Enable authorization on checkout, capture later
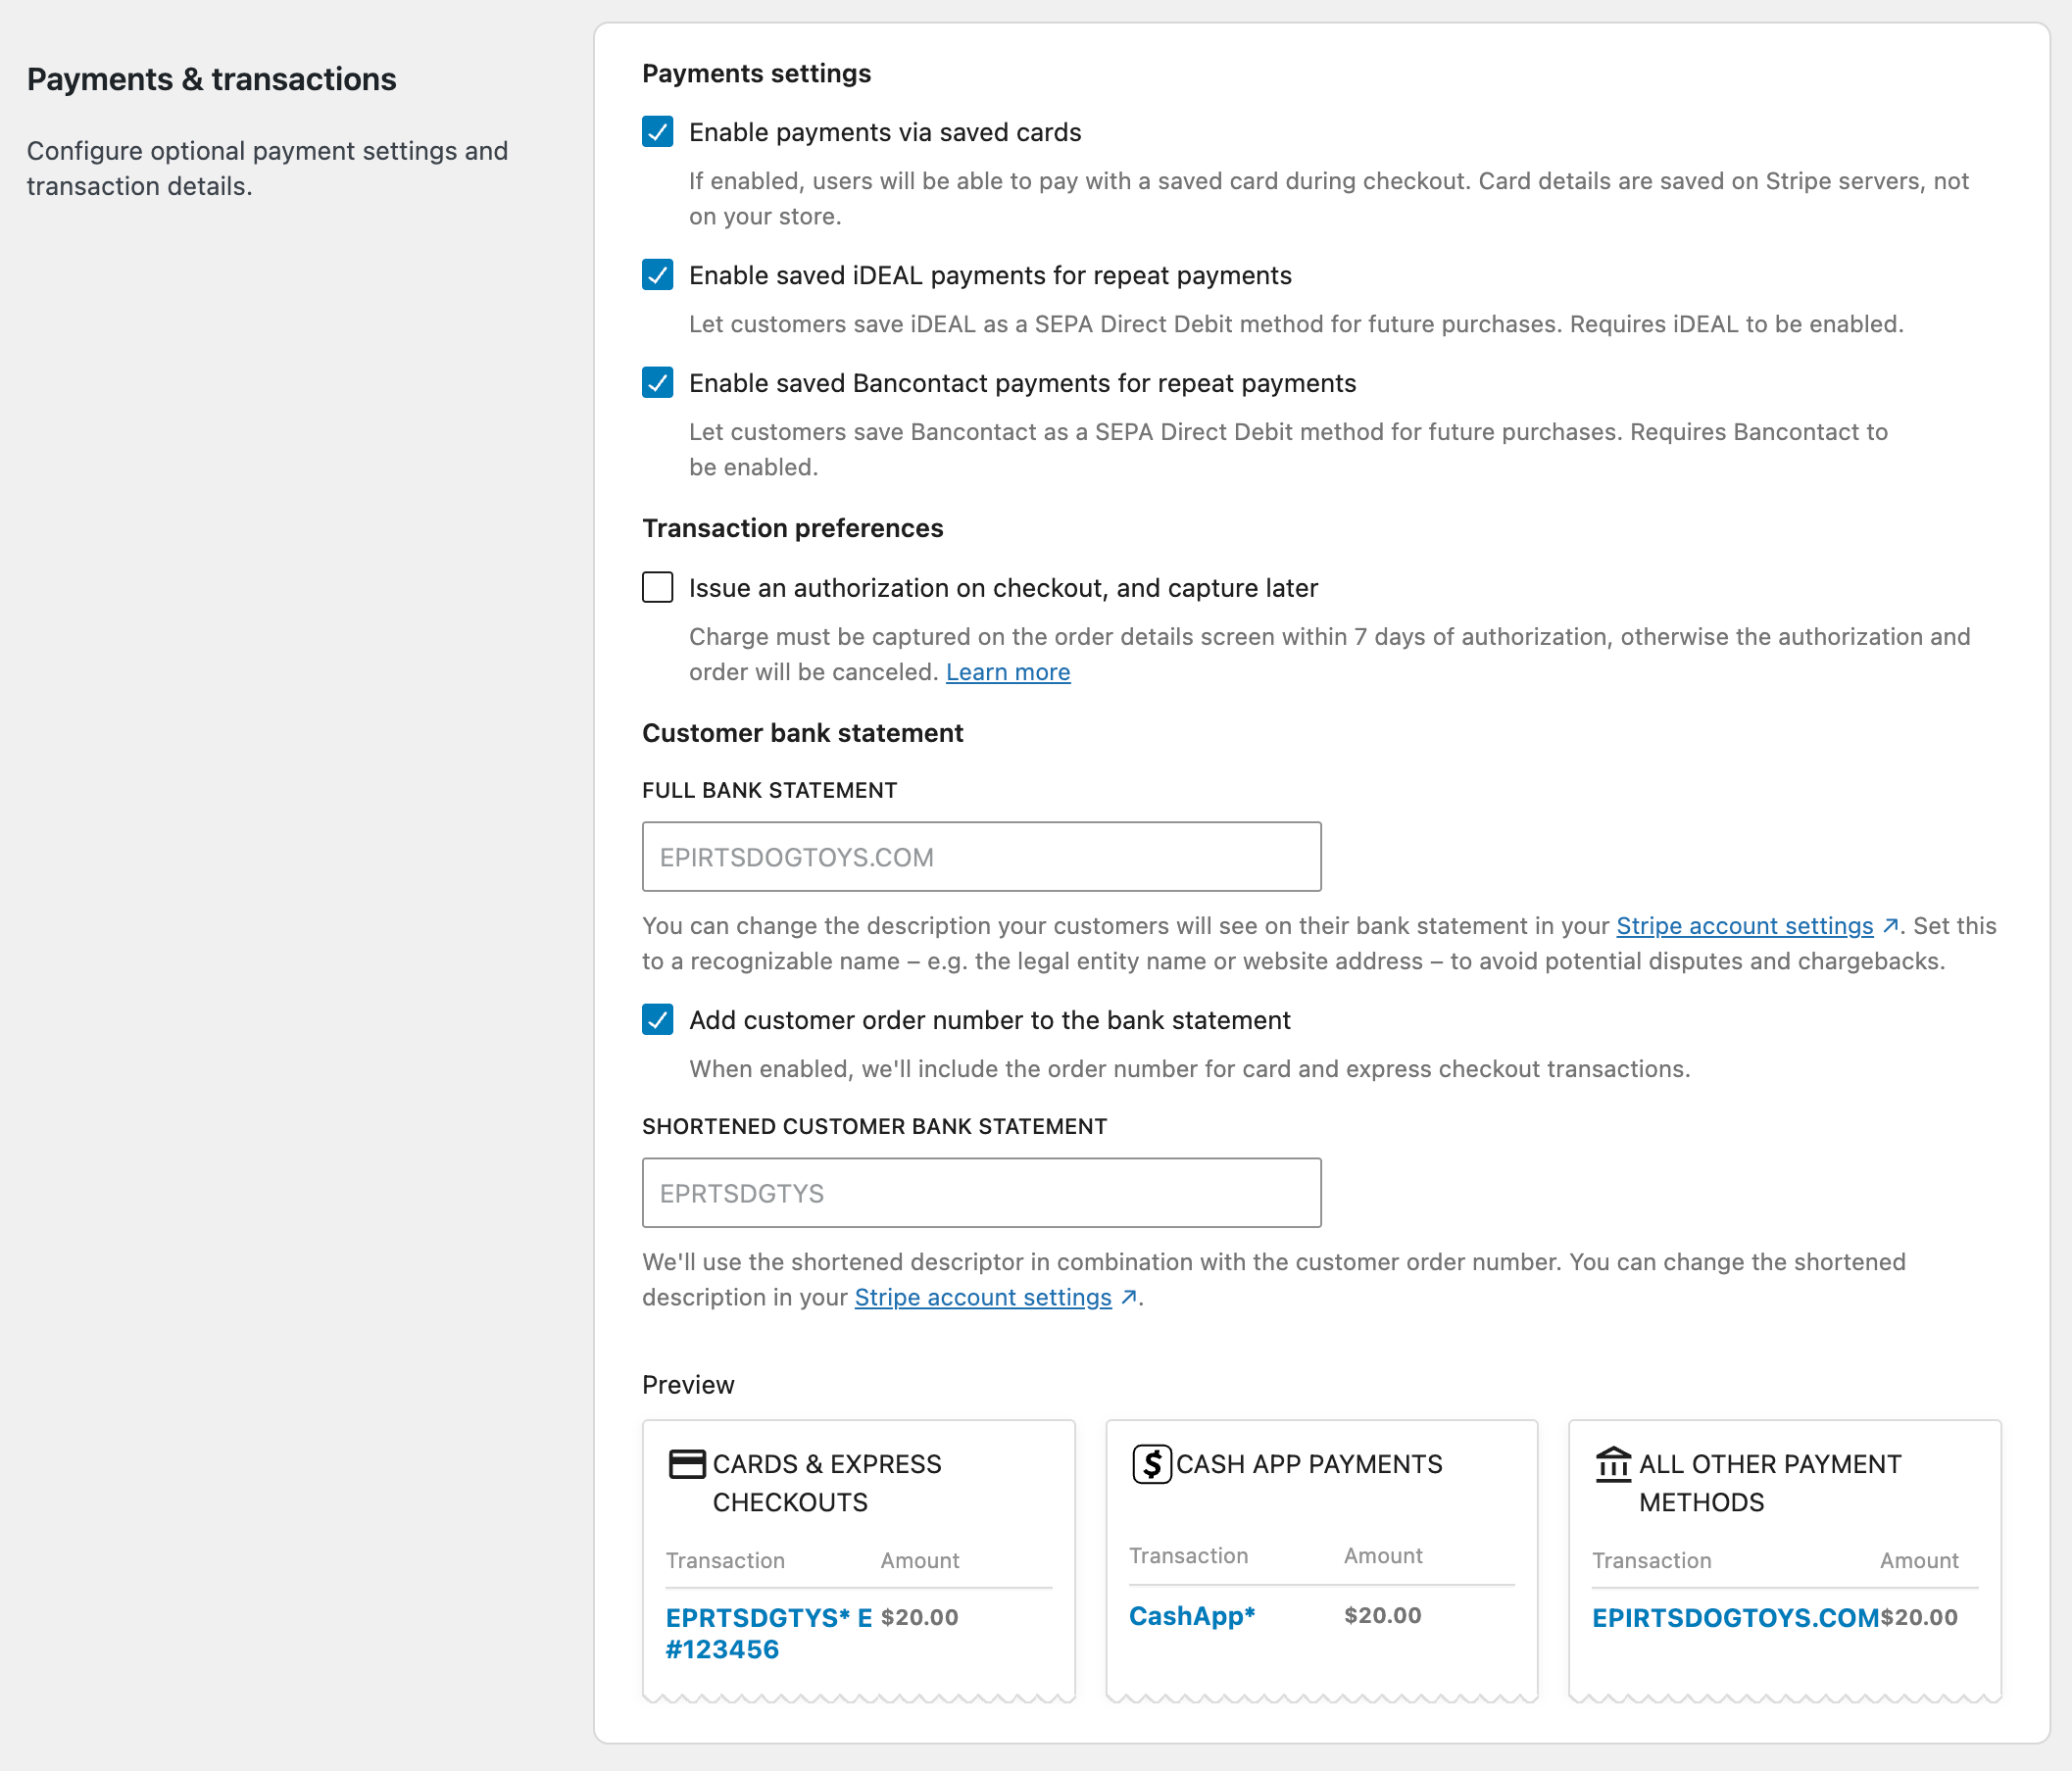The image size is (2072, 1771). coord(657,587)
